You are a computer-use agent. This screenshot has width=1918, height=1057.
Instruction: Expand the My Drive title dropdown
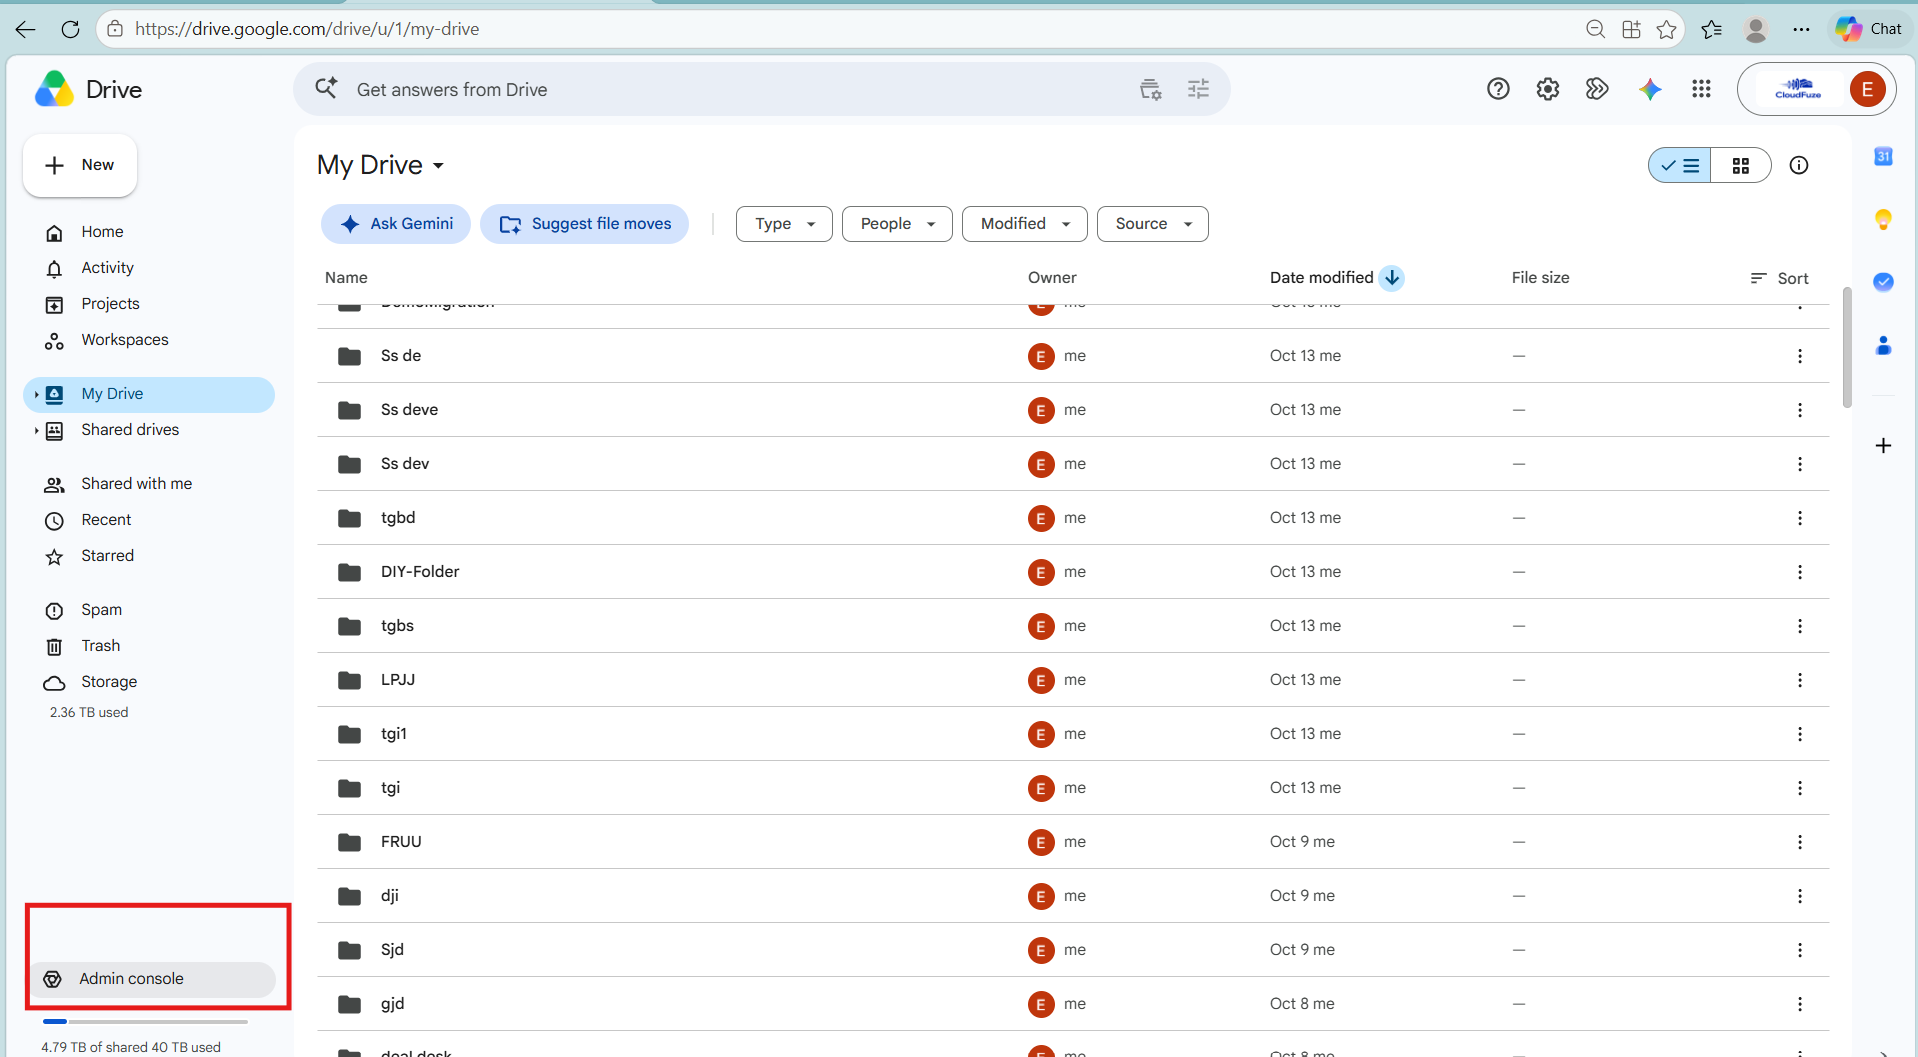pos(438,166)
